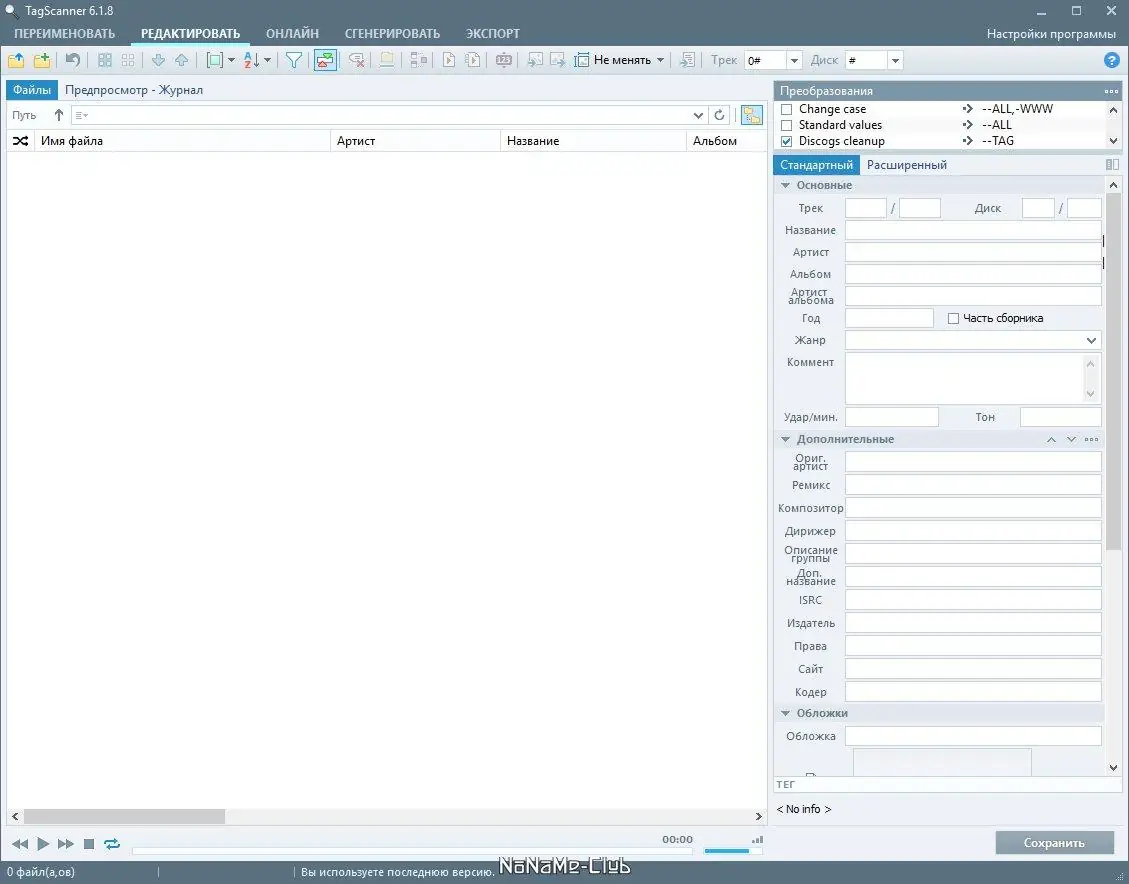
Task: Stop playback with the square stop button
Action: pyautogui.click(x=89, y=844)
